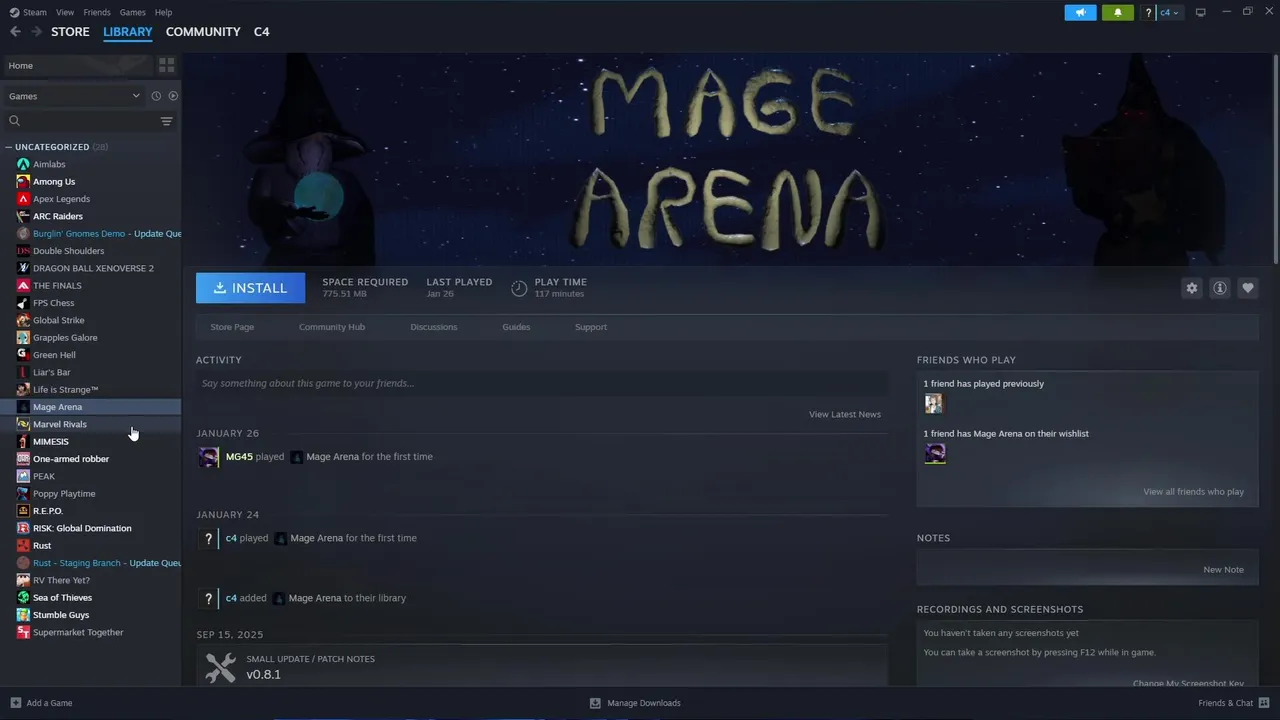The height and width of the screenshot is (720, 1280).
Task: Sort library by recent activity clock icon
Action: tap(156, 96)
